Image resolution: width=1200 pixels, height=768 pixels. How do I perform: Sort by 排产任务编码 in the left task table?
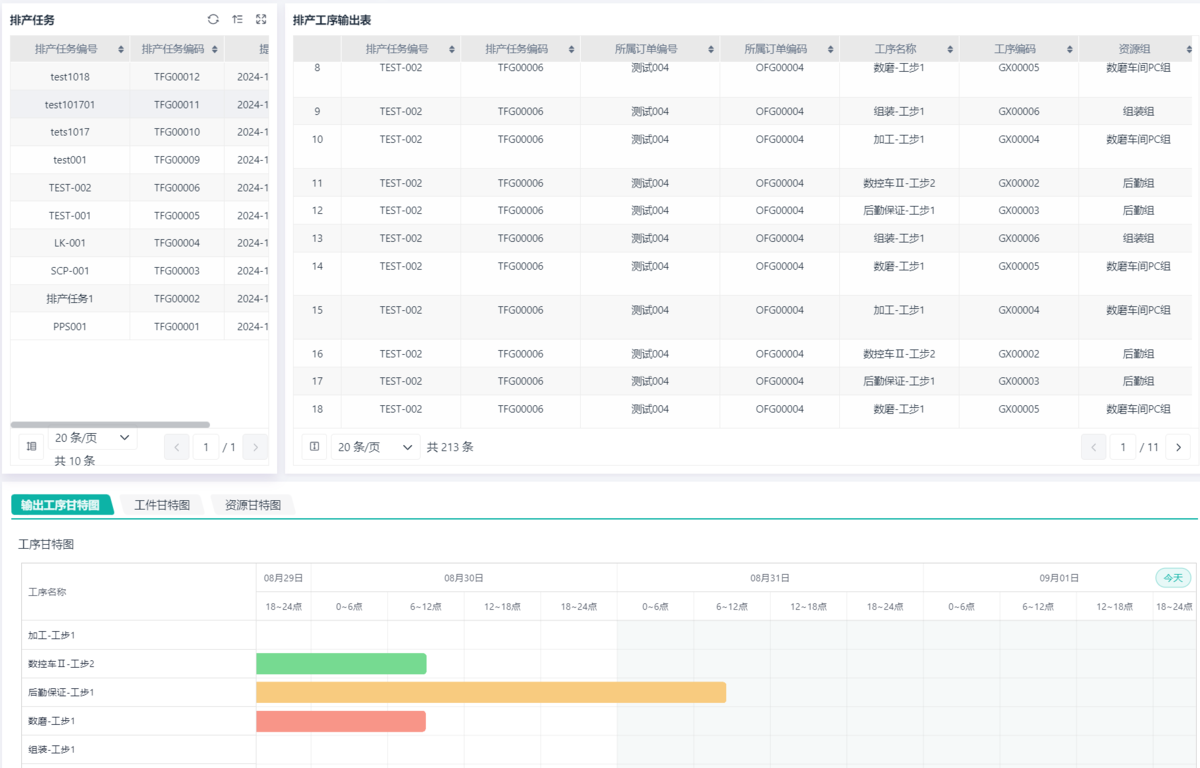pos(214,49)
